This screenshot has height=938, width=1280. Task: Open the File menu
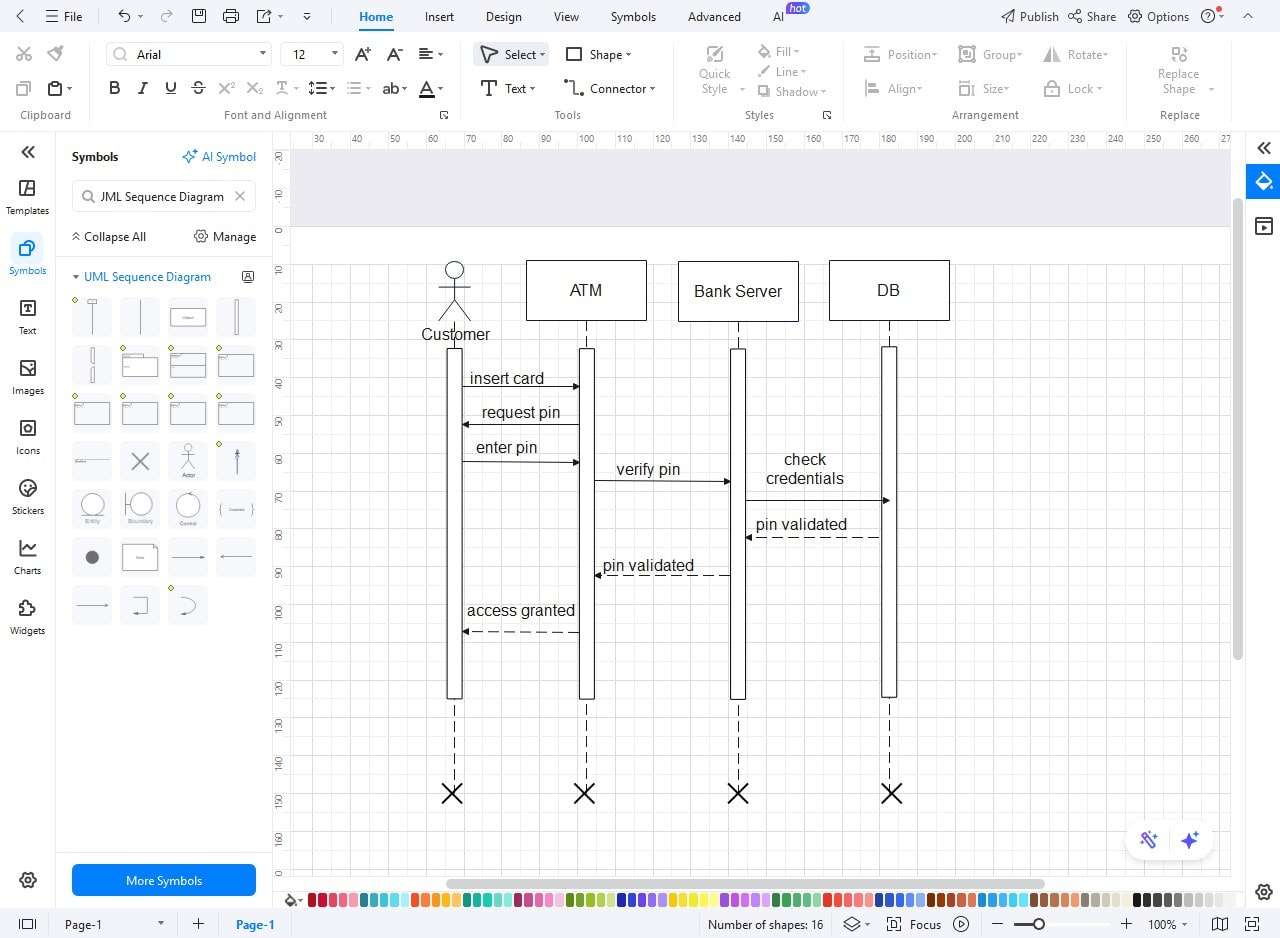(x=64, y=16)
